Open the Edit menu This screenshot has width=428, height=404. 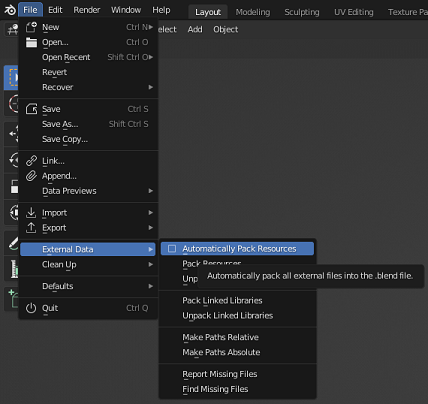tap(55, 10)
